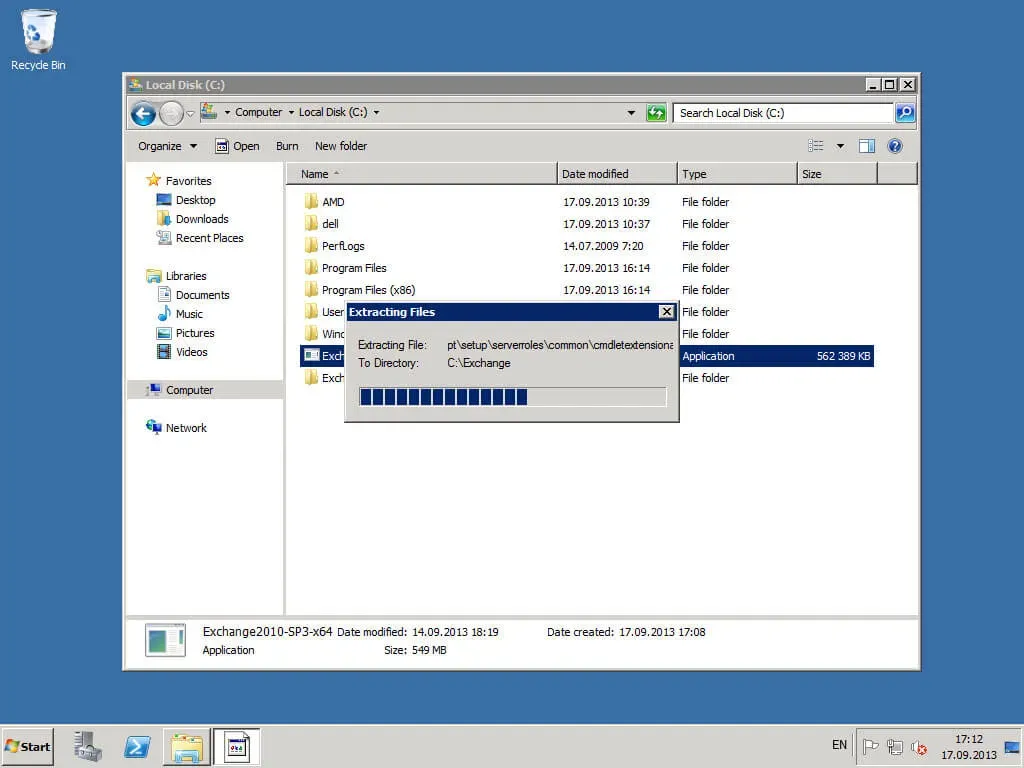Sort by Date modified column

coord(617,174)
